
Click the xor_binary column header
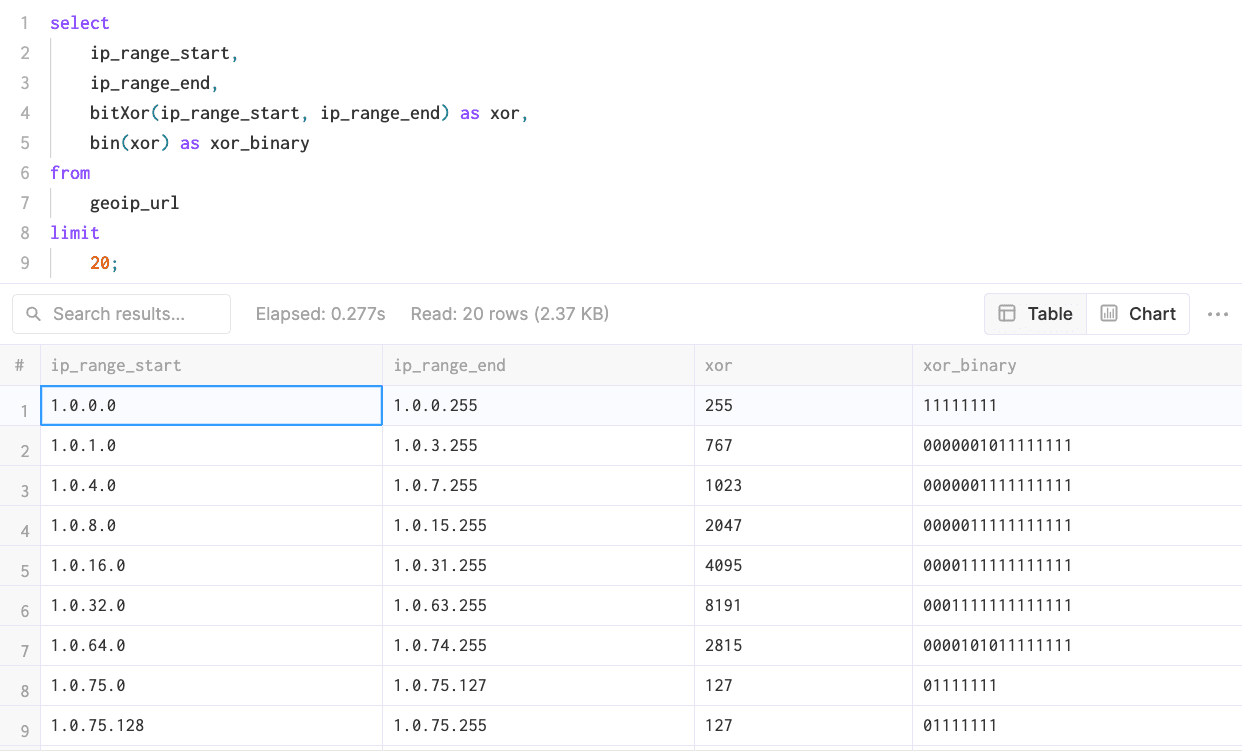(969, 365)
